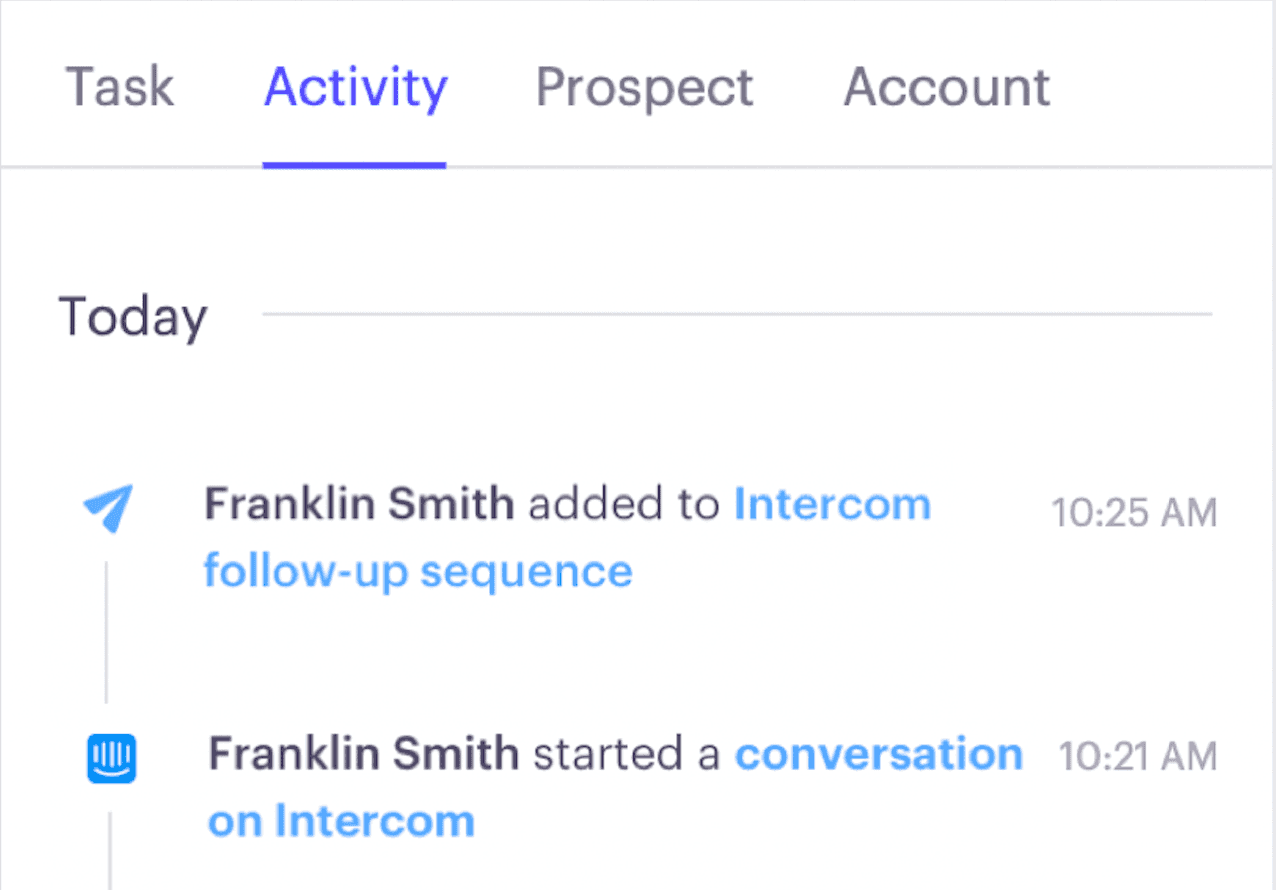1276x890 pixels.
Task: Click the blue Intercom logo icon
Action: point(110,758)
